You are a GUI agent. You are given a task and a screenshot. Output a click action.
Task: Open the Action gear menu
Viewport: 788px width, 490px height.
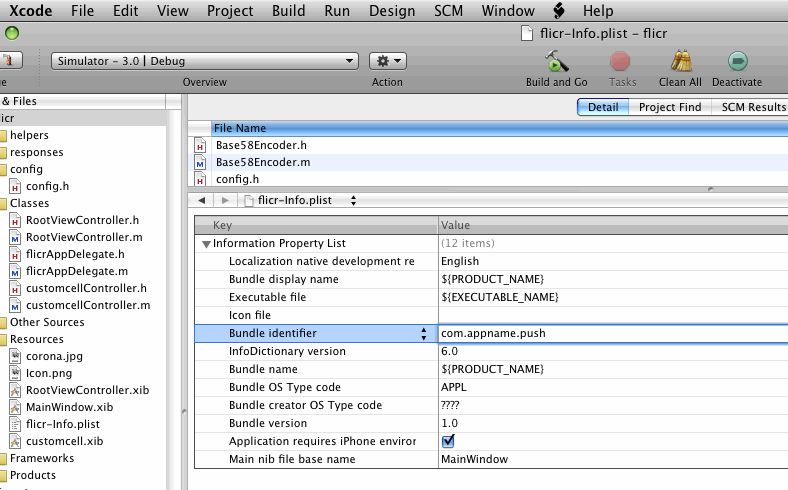tap(387, 61)
